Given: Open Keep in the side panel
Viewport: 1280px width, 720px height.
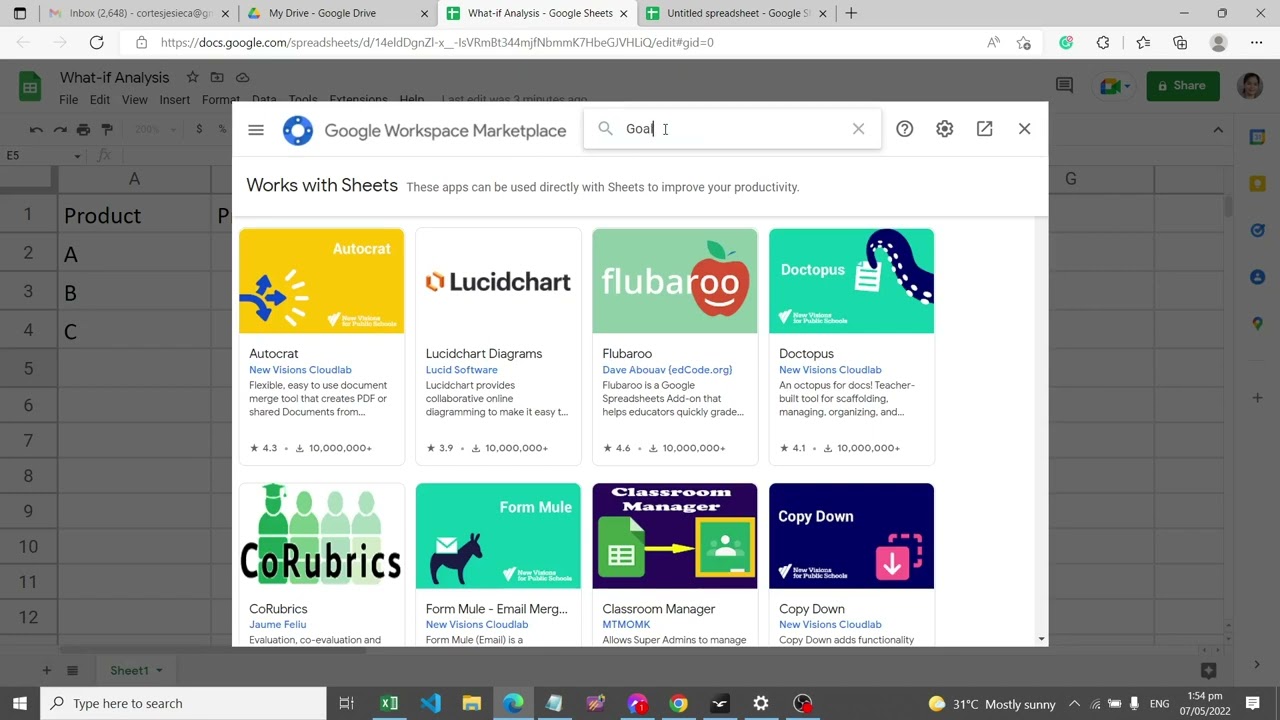Looking at the screenshot, I should (x=1258, y=183).
